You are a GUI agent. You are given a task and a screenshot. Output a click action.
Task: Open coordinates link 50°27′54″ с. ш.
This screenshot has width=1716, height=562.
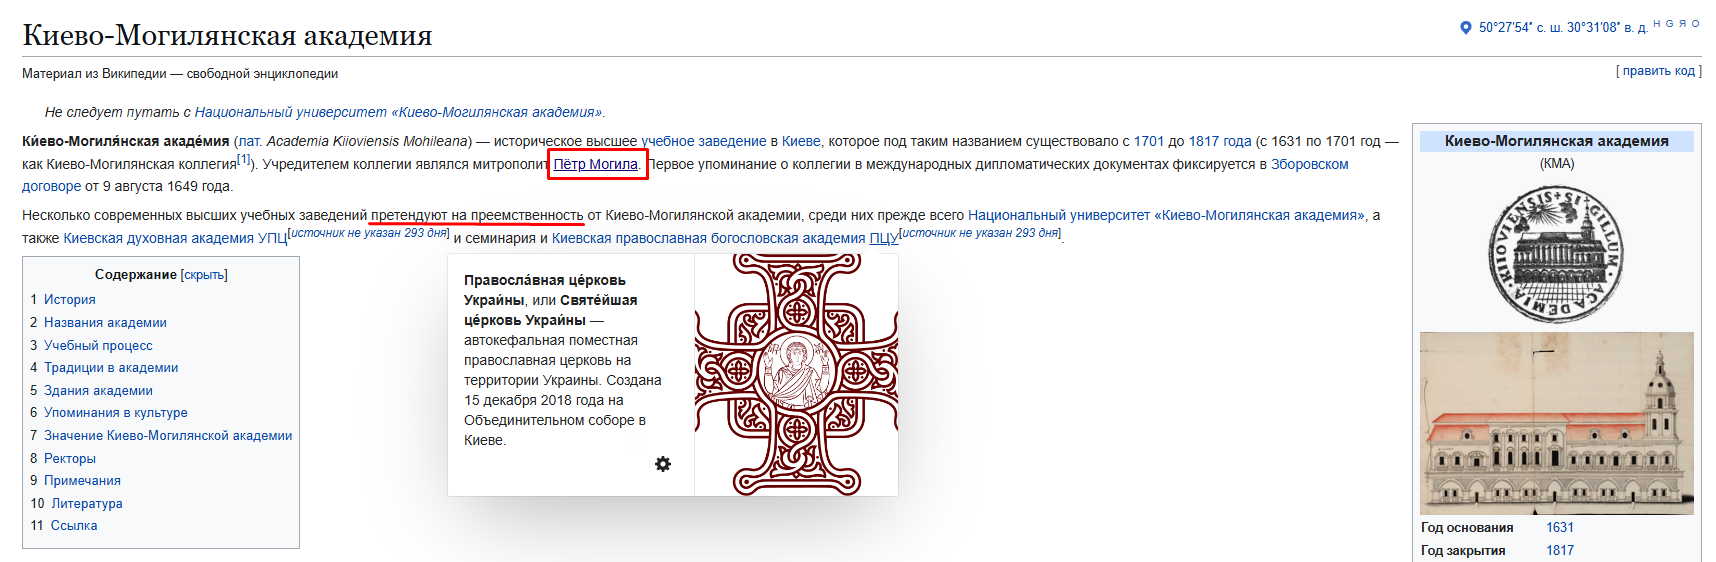coord(1519,28)
